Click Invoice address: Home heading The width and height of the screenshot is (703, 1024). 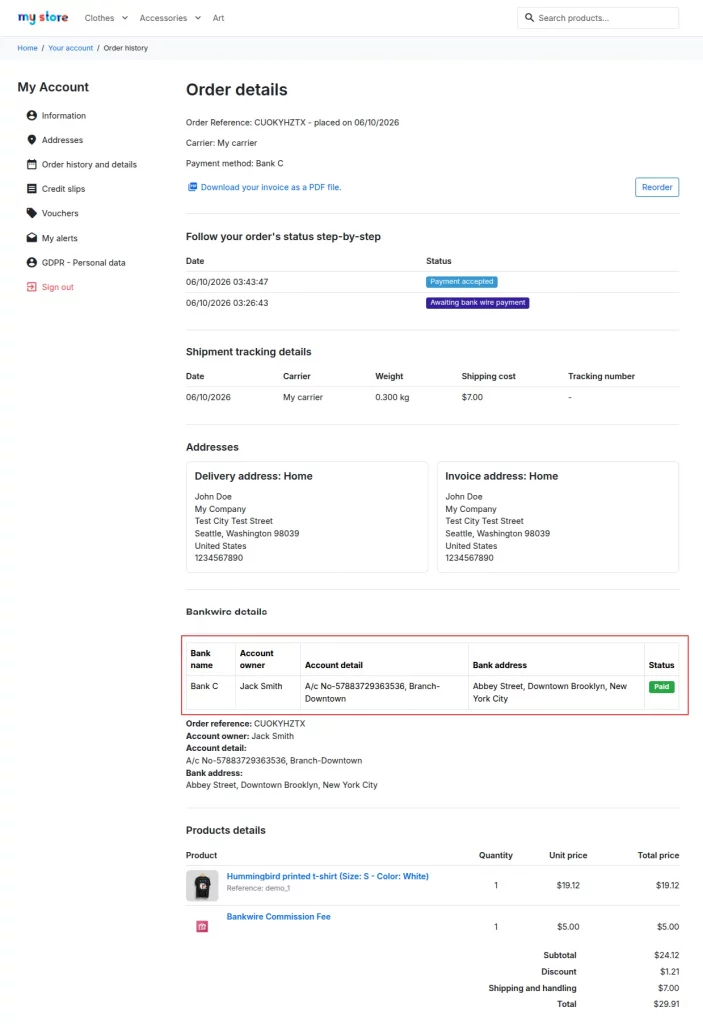tap(502, 476)
